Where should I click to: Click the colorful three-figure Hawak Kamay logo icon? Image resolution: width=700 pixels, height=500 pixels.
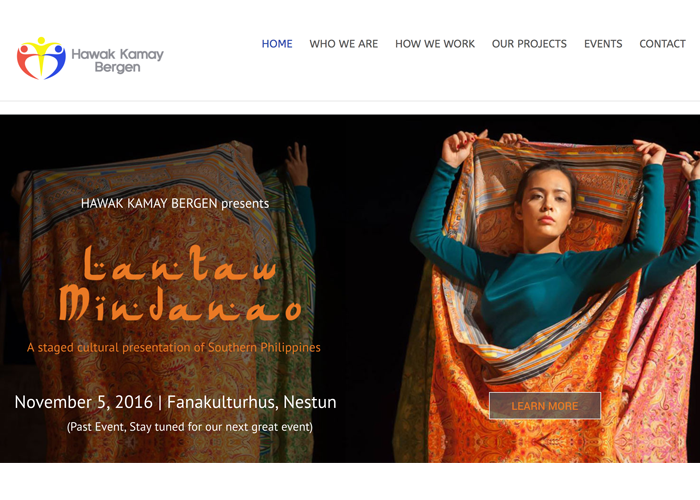click(41, 58)
